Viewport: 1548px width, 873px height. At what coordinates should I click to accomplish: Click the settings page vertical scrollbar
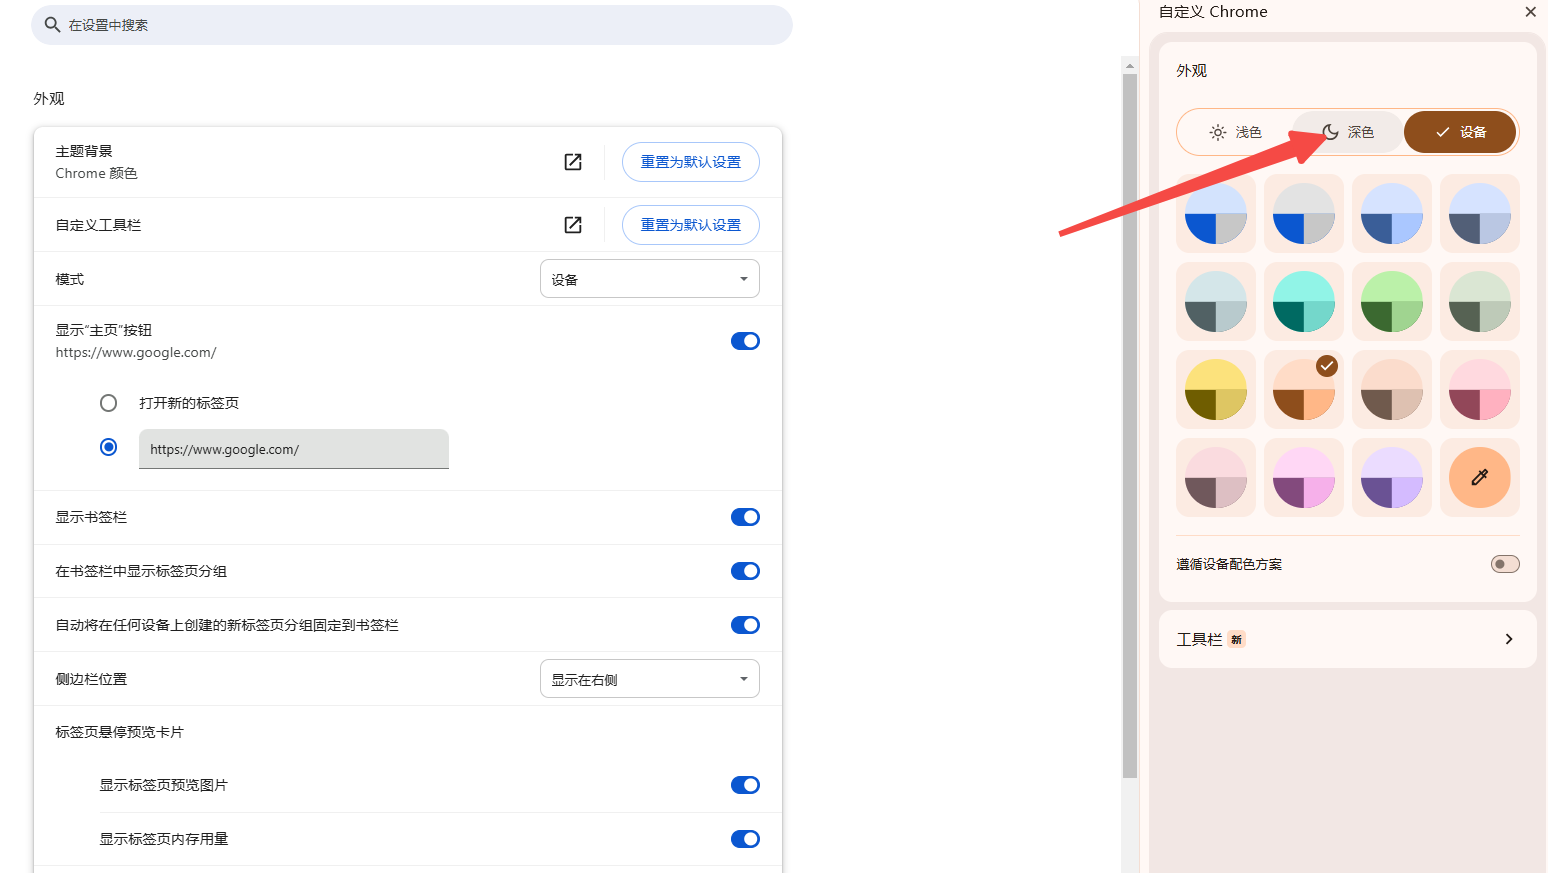pyautogui.click(x=1130, y=425)
